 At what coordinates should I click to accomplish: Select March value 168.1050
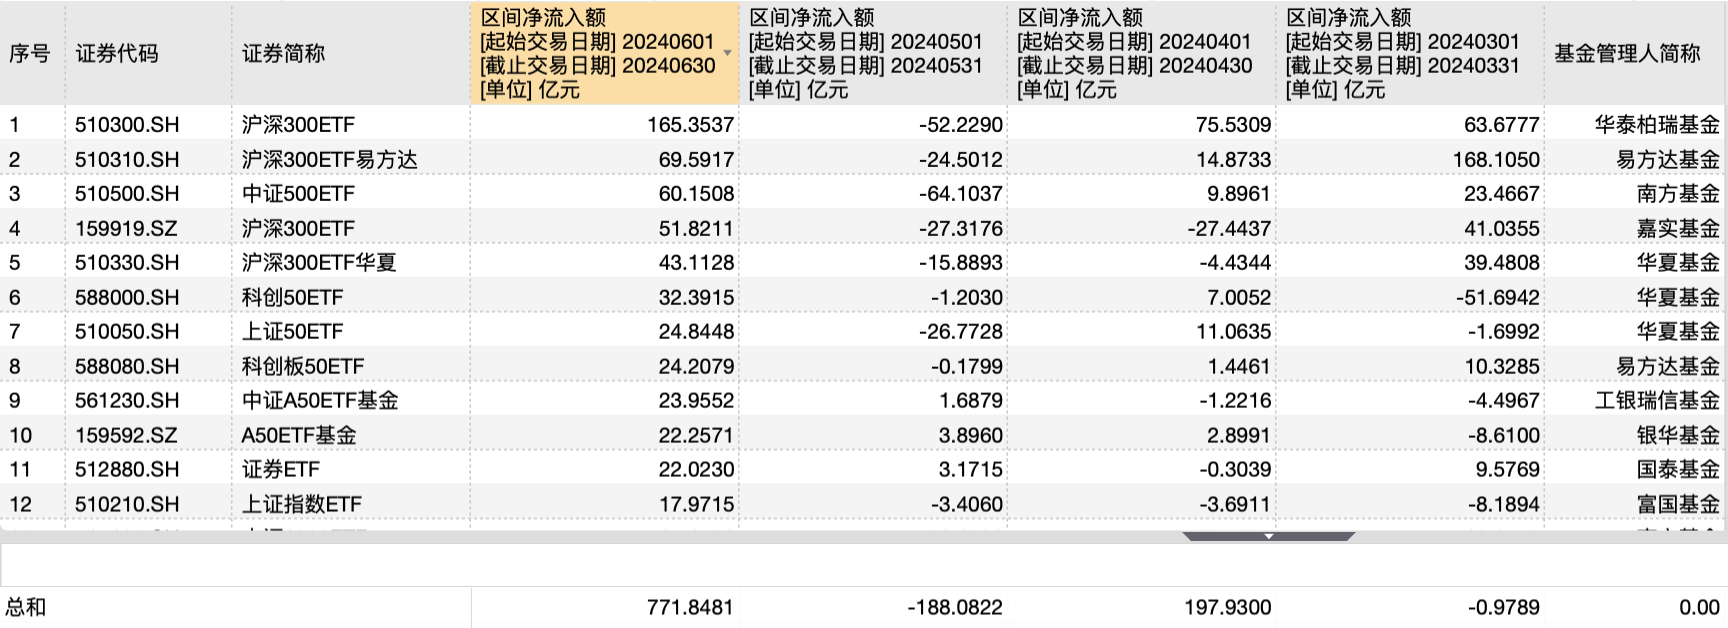1496,159
